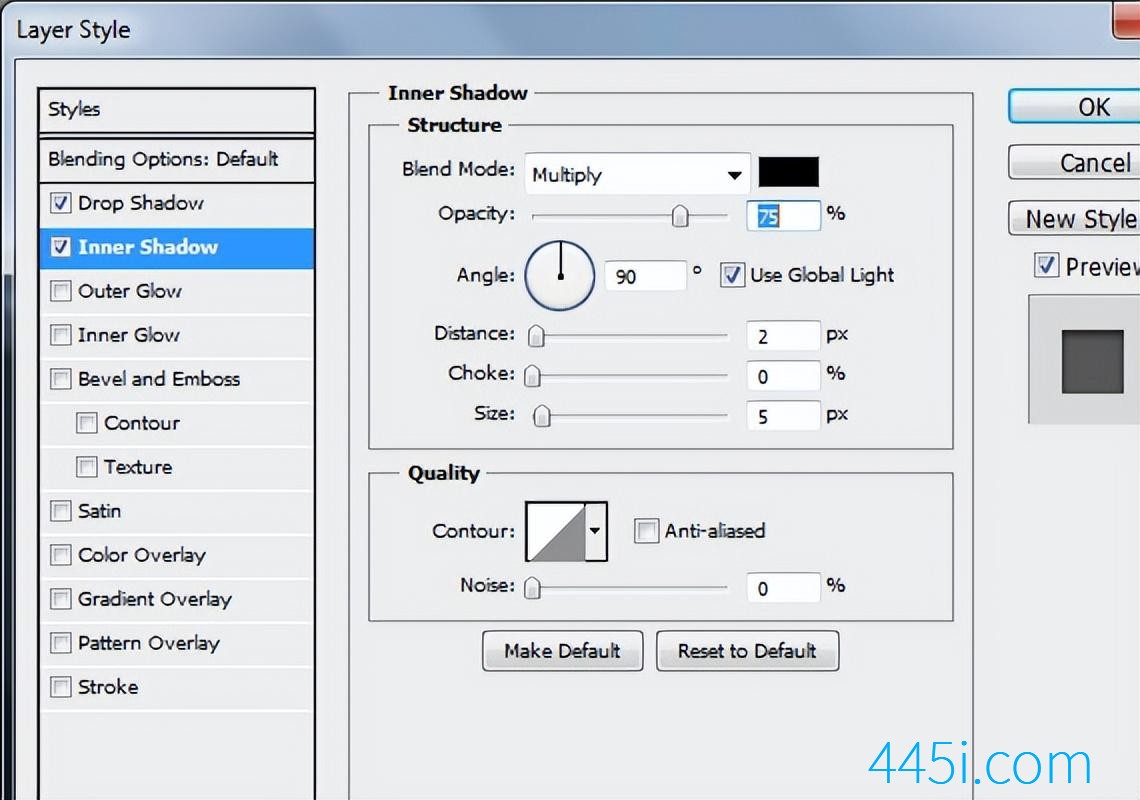Image resolution: width=1140 pixels, height=800 pixels.
Task: Enable the Pattern Overlay checkbox
Action: pyautogui.click(x=60, y=643)
